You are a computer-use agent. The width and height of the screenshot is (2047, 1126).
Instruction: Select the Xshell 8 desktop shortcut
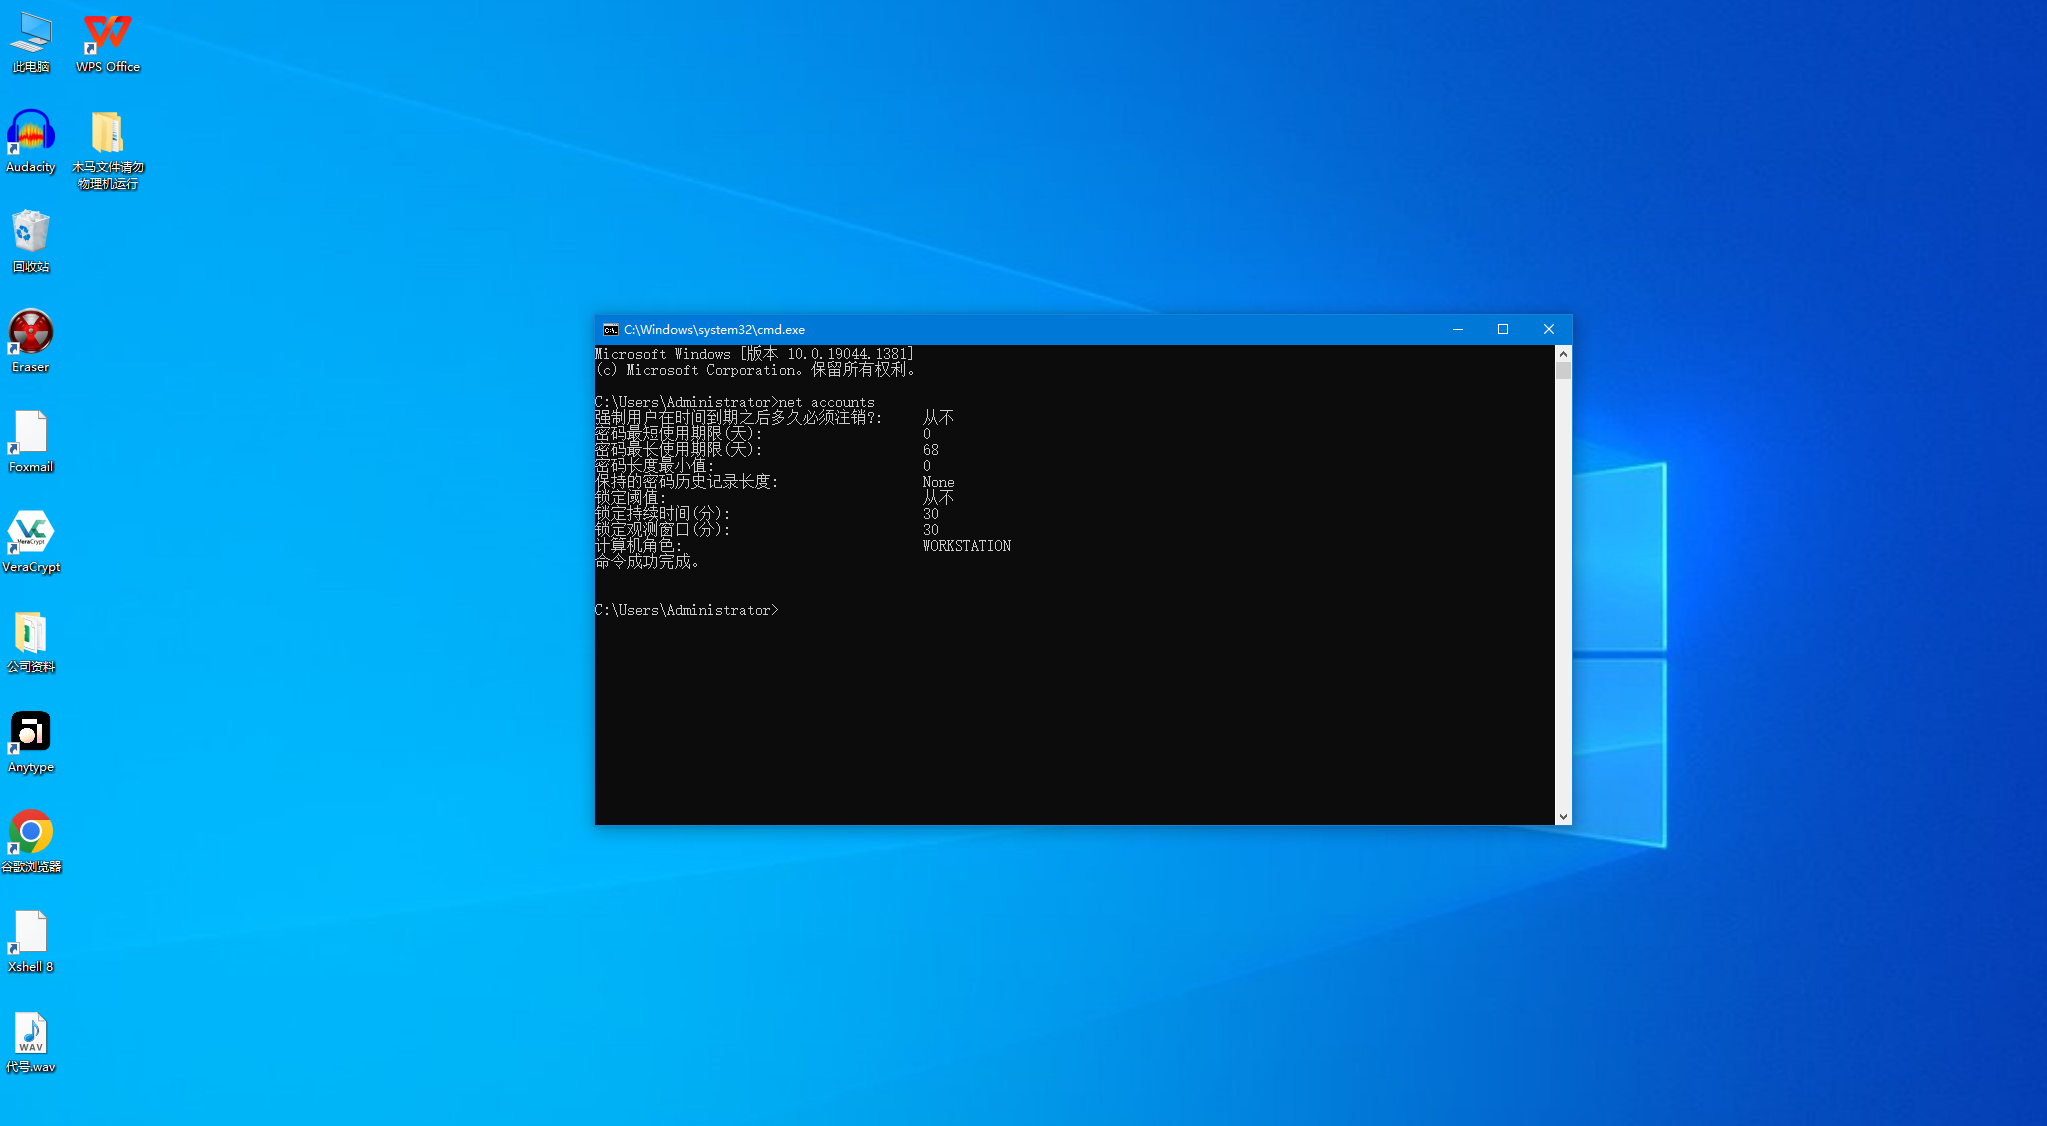coord(30,941)
